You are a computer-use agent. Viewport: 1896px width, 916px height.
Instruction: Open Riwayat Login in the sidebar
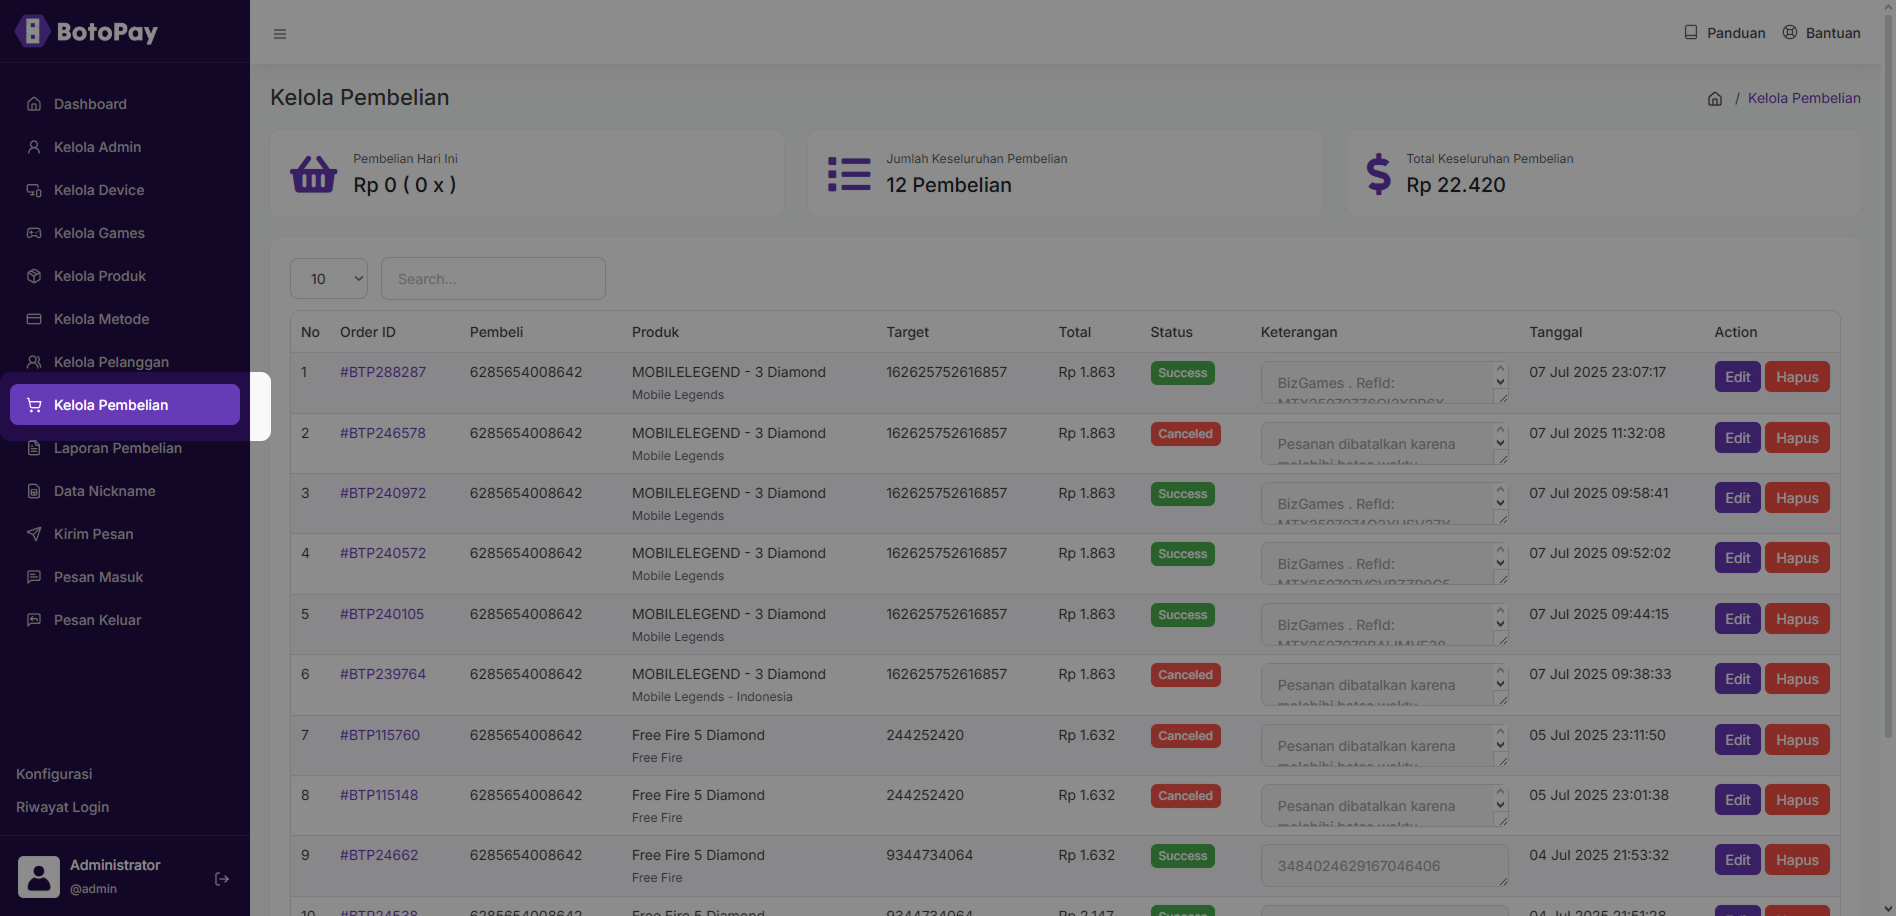(62, 807)
